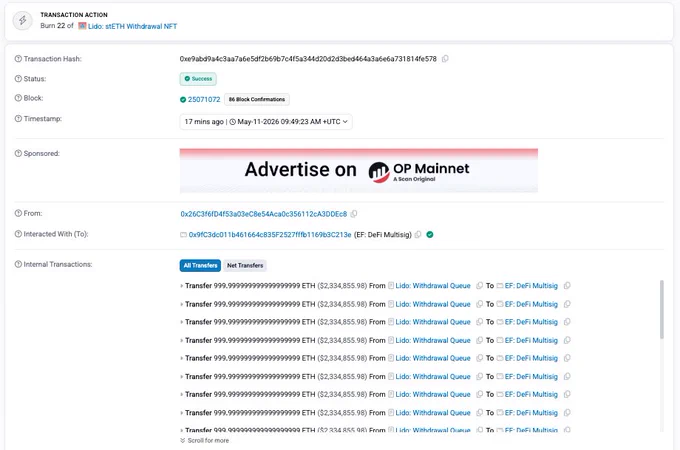Open the 0x9fC3dc011b46 contract address link

click(x=270, y=235)
